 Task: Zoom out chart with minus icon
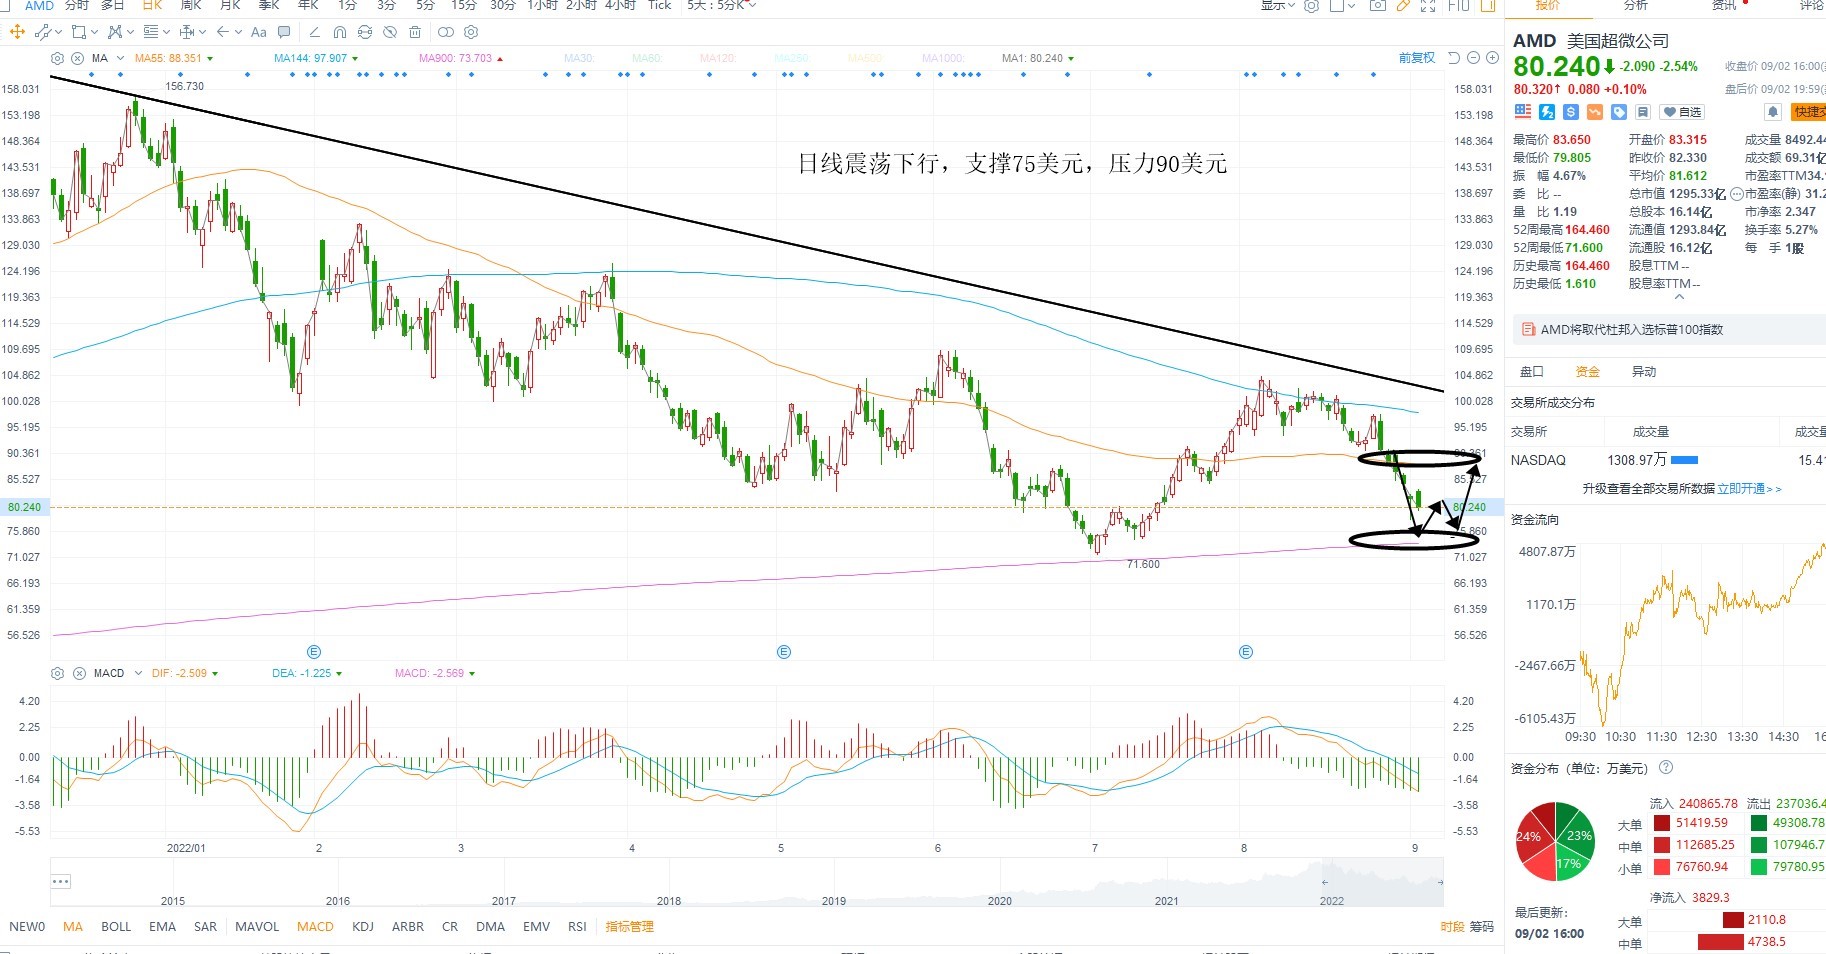(x=1473, y=58)
